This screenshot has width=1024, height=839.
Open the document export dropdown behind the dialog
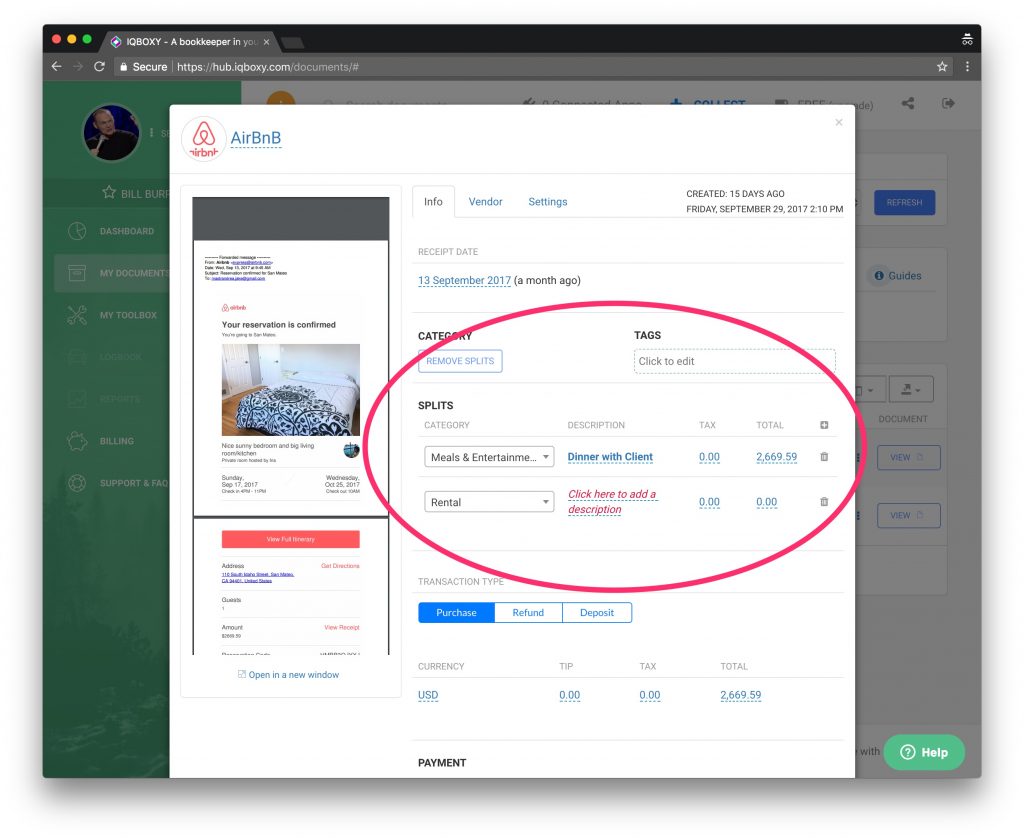coord(911,389)
